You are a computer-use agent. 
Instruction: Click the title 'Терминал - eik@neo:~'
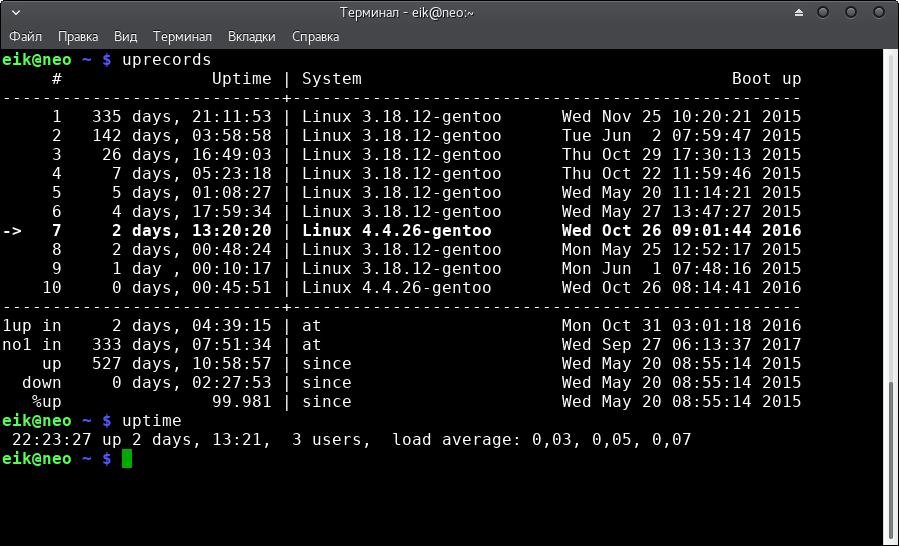click(x=406, y=12)
